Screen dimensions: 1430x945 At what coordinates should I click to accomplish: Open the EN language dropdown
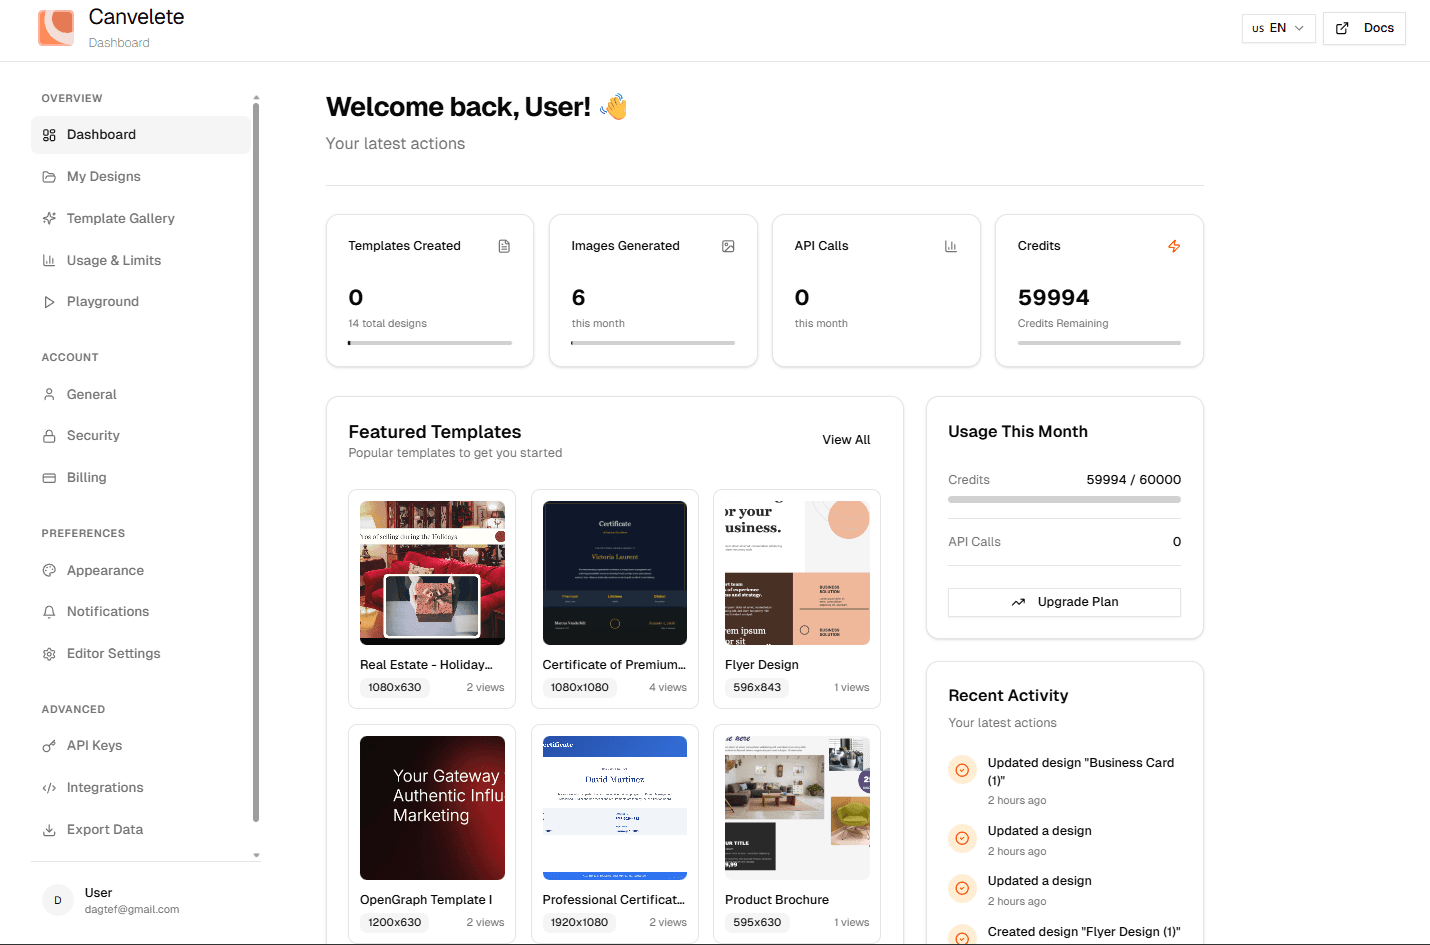1278,28
